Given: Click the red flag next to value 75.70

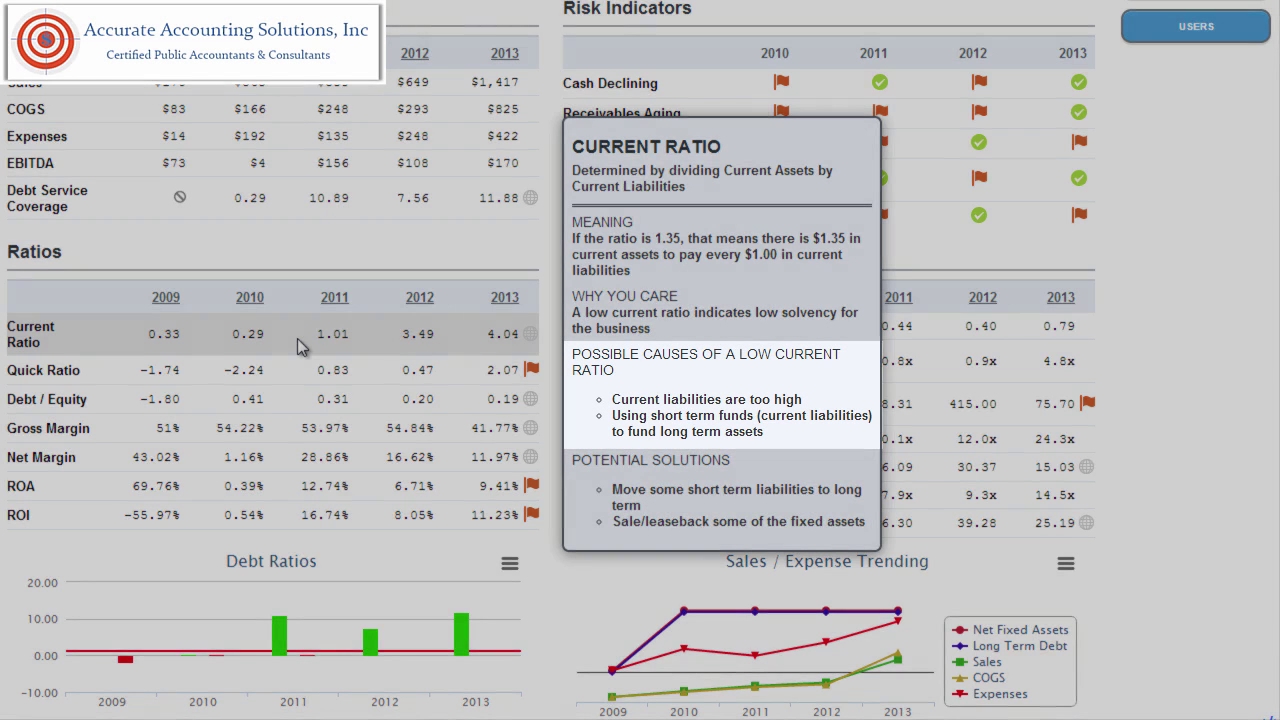Looking at the screenshot, I should [1087, 403].
